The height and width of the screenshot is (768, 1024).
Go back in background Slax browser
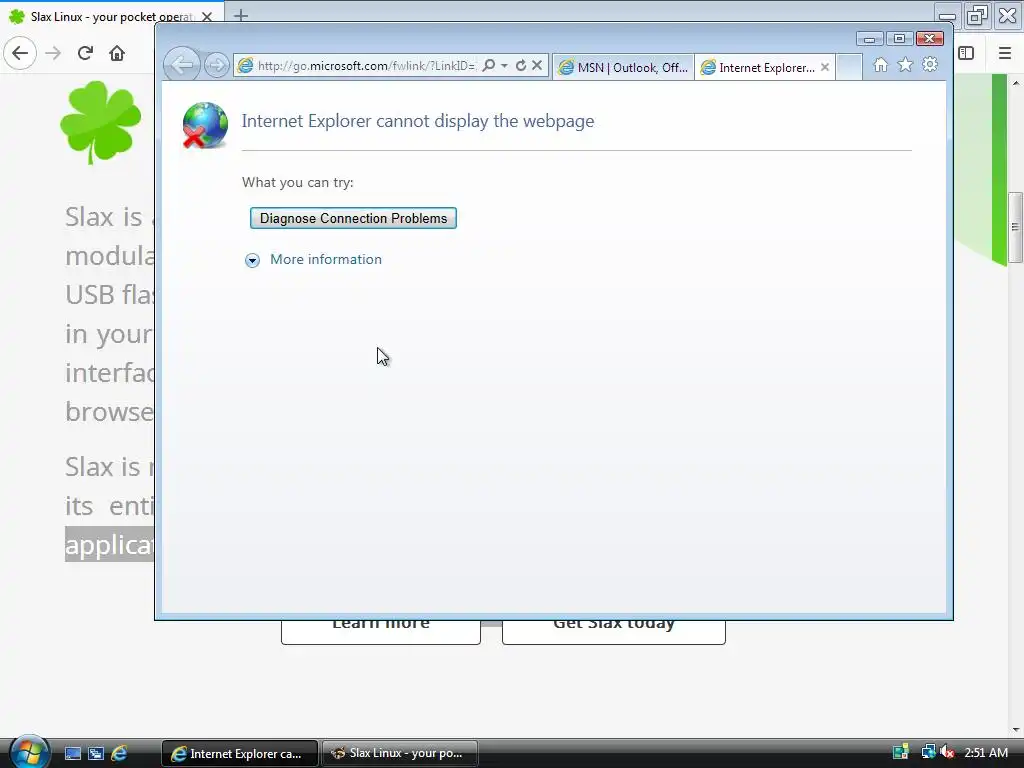click(20, 53)
